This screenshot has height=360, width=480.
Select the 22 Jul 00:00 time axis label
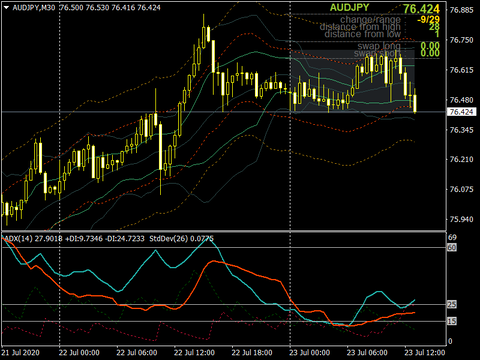(79, 353)
